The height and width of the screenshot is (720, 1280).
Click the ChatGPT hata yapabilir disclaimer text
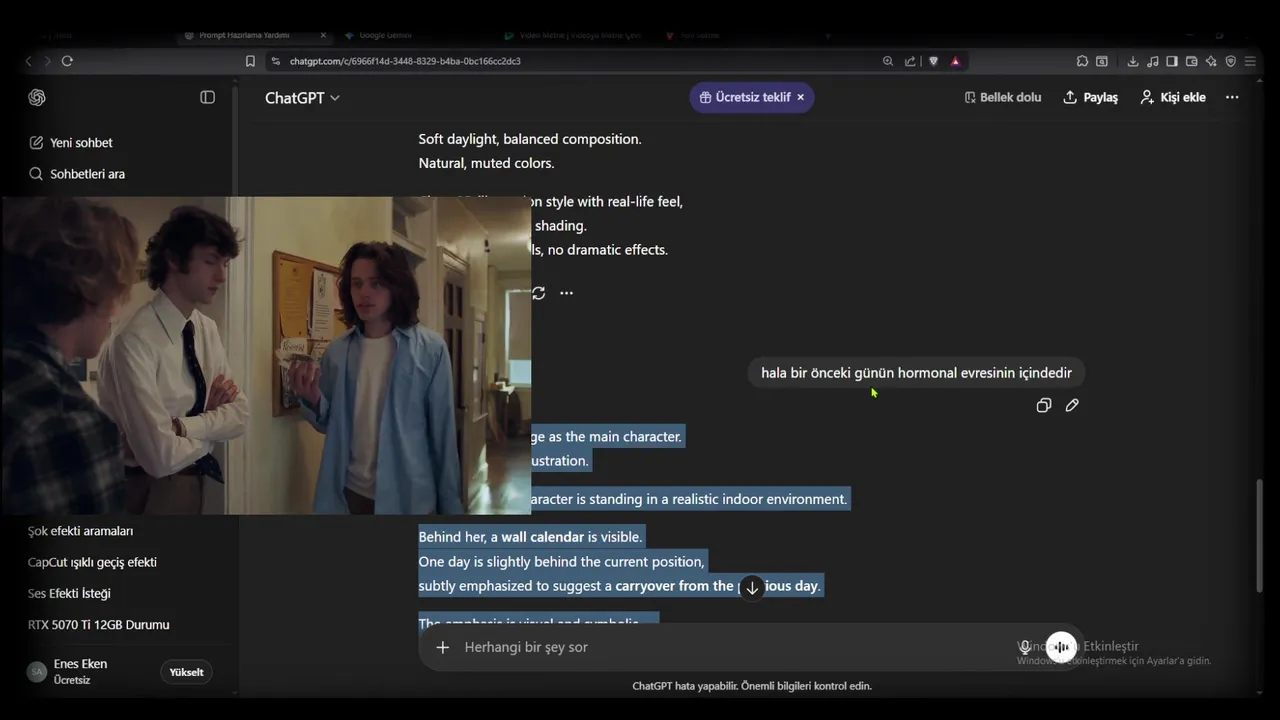(752, 686)
